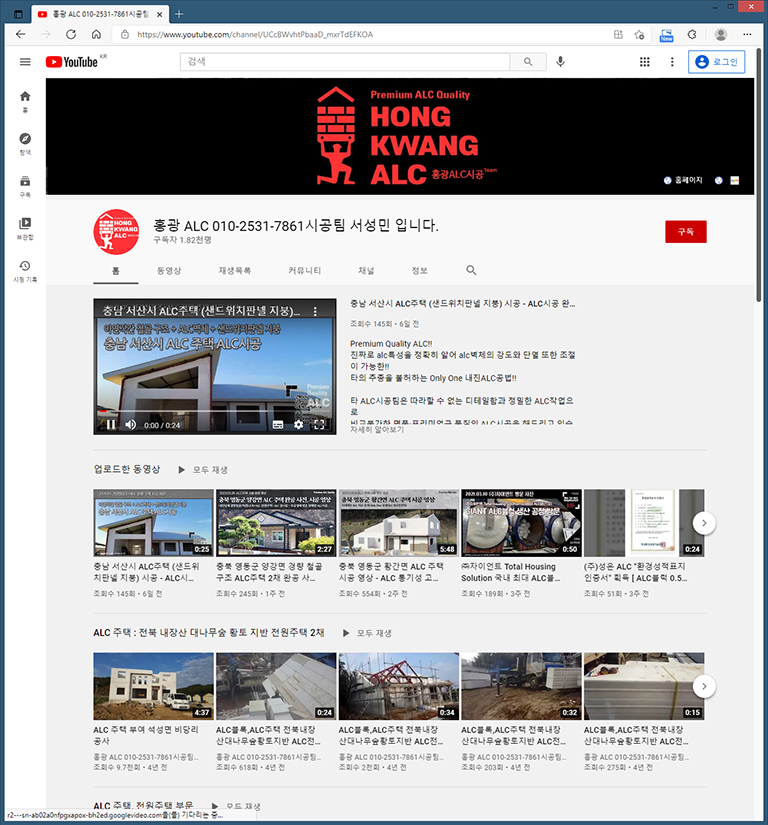Open featured video more options dots
This screenshot has width=768, height=825.
point(315,311)
